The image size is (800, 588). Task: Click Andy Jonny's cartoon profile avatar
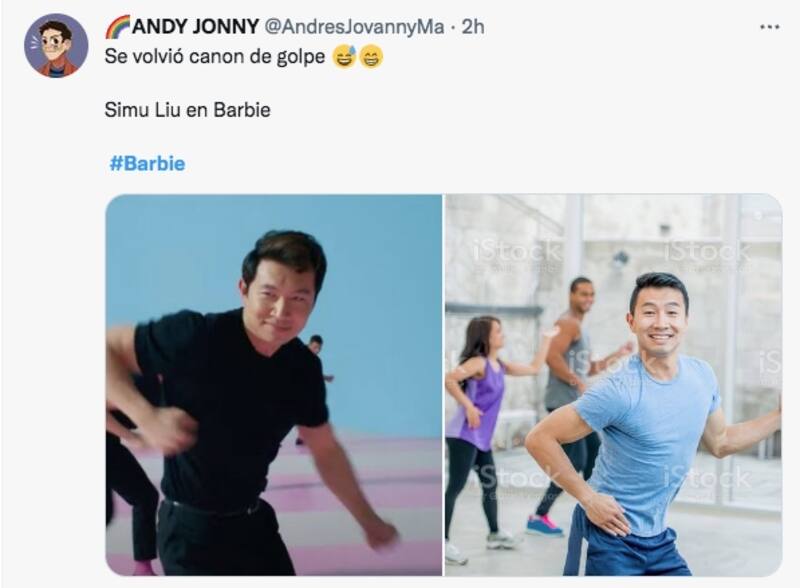point(56,46)
